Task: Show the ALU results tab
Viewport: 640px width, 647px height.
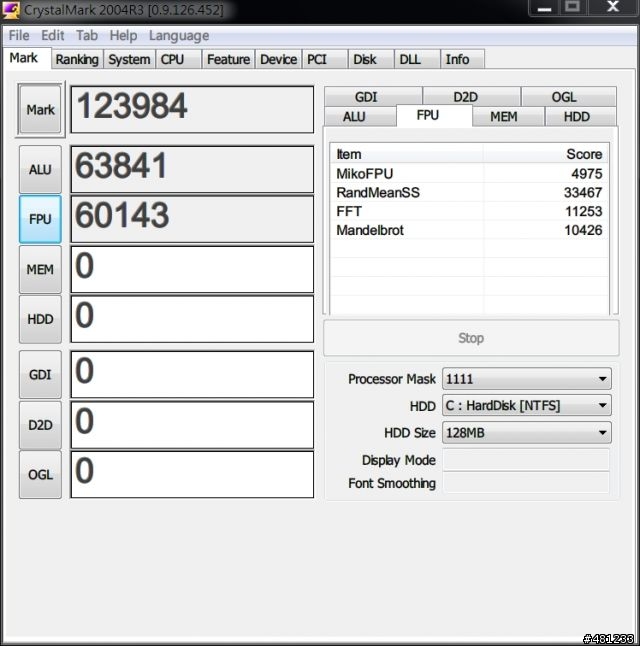Action: [360, 116]
